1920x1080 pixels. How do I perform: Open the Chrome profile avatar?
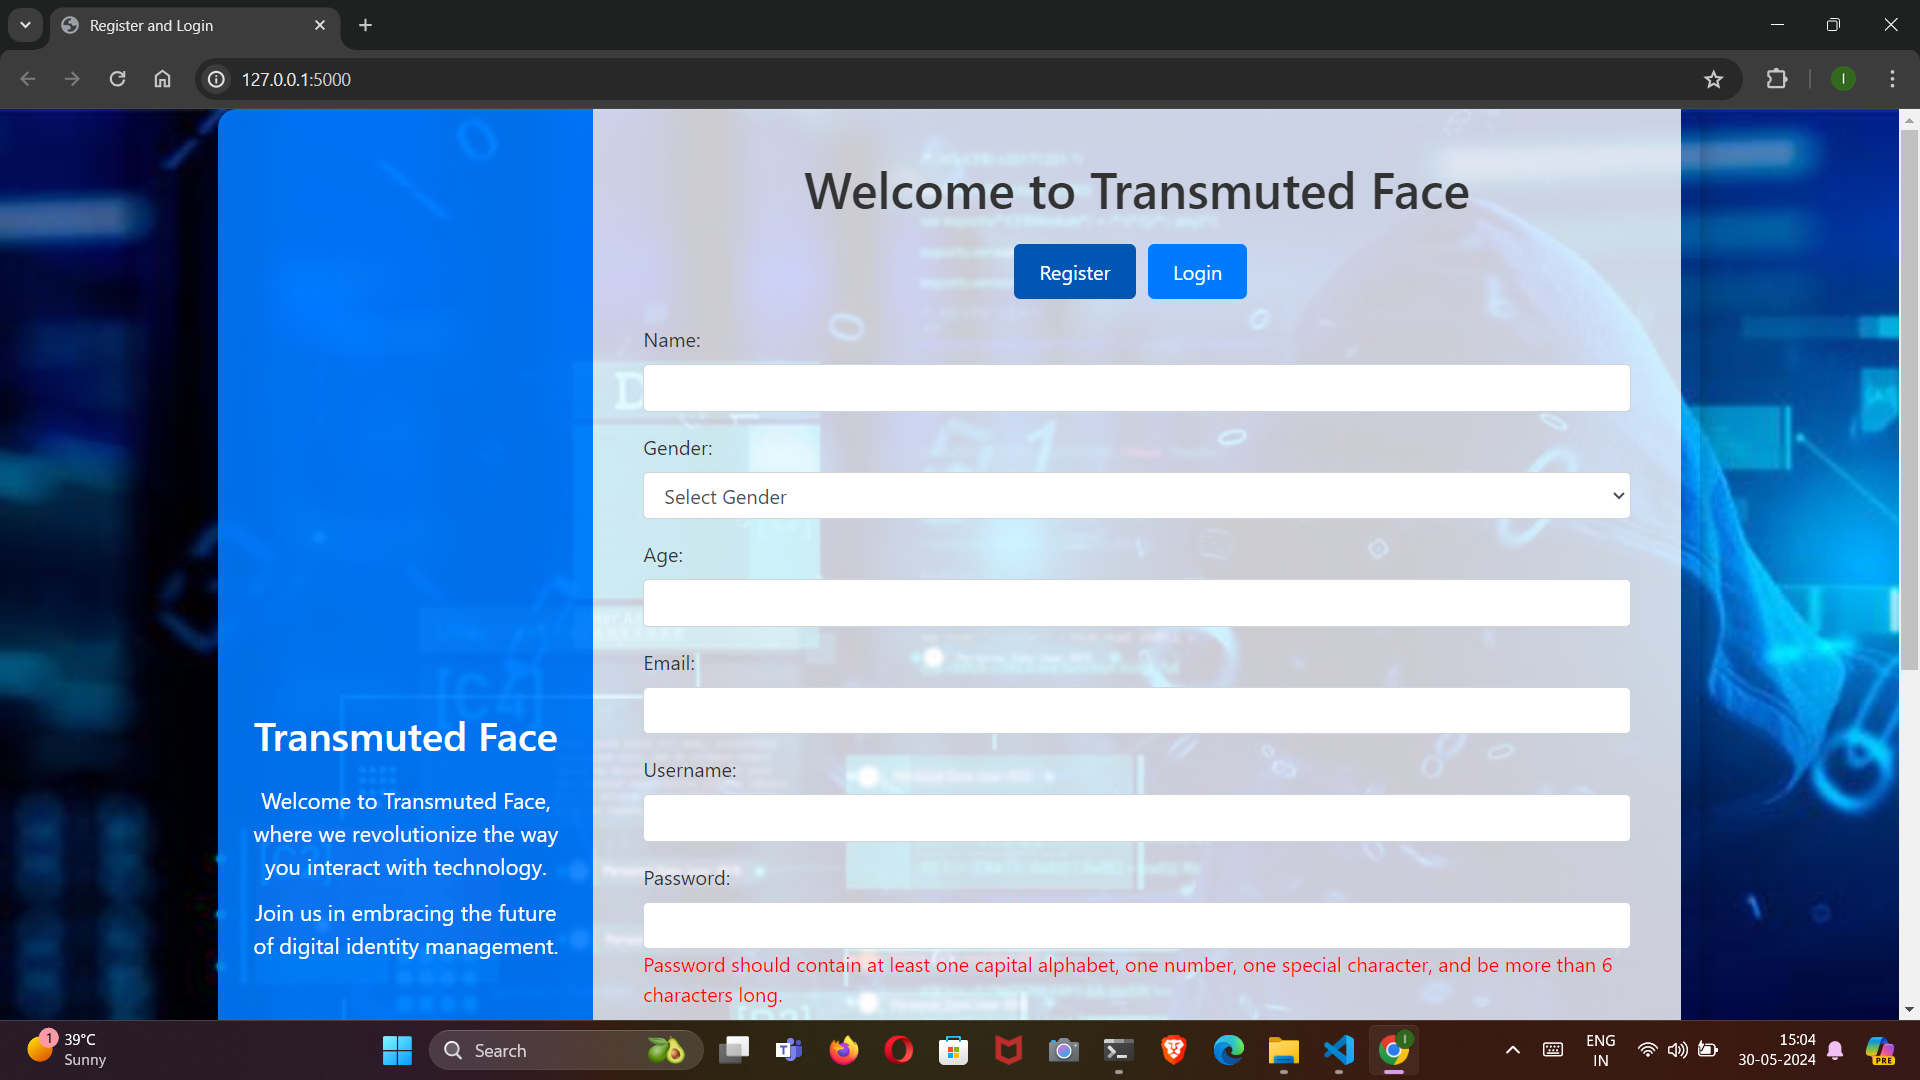1842,79
